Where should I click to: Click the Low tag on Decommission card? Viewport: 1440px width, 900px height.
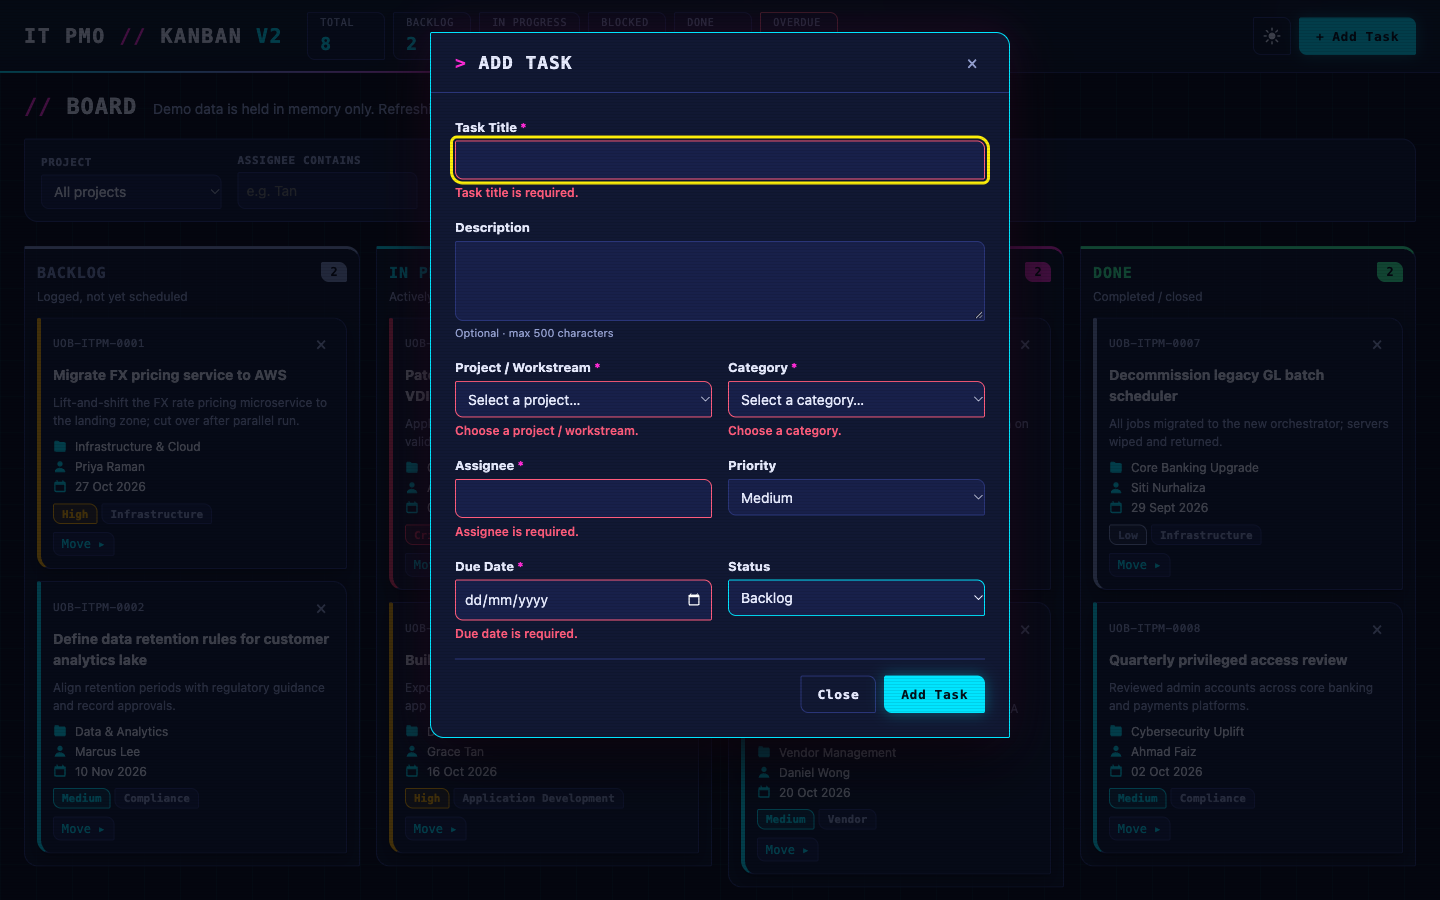click(x=1128, y=535)
